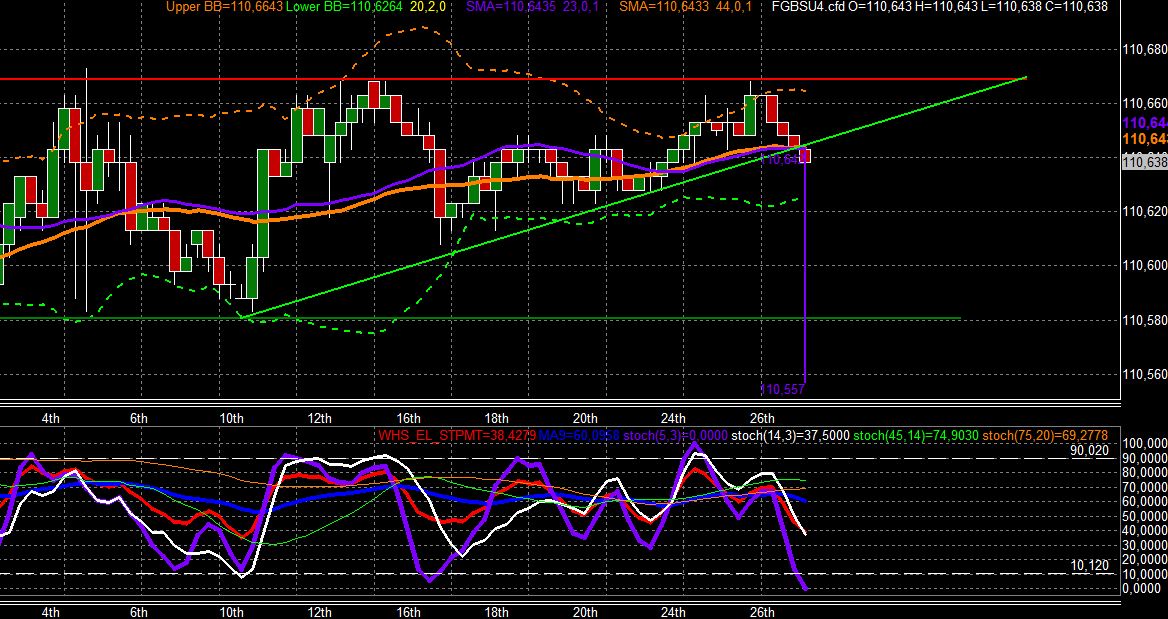This screenshot has height=619, width=1168.
Task: Click the purple SMA price tag on the axis
Action: (x=1145, y=123)
